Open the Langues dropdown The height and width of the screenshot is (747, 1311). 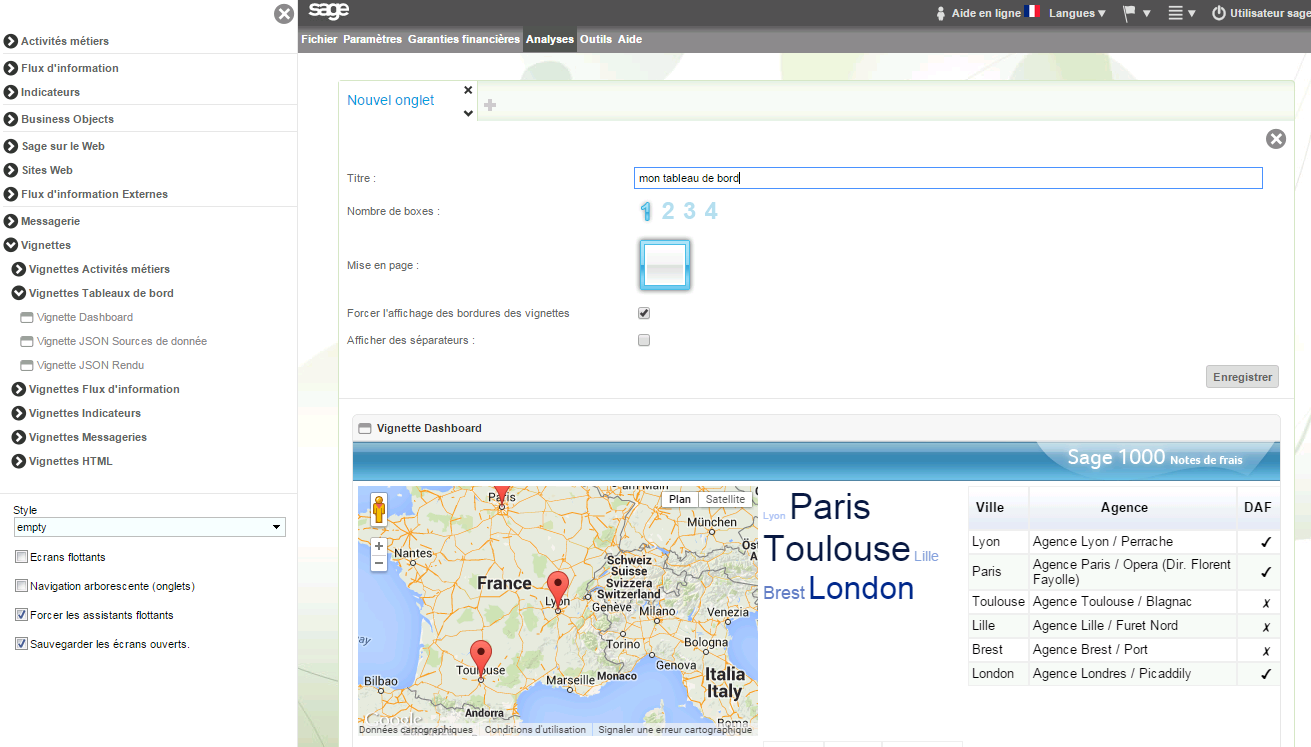click(1077, 13)
